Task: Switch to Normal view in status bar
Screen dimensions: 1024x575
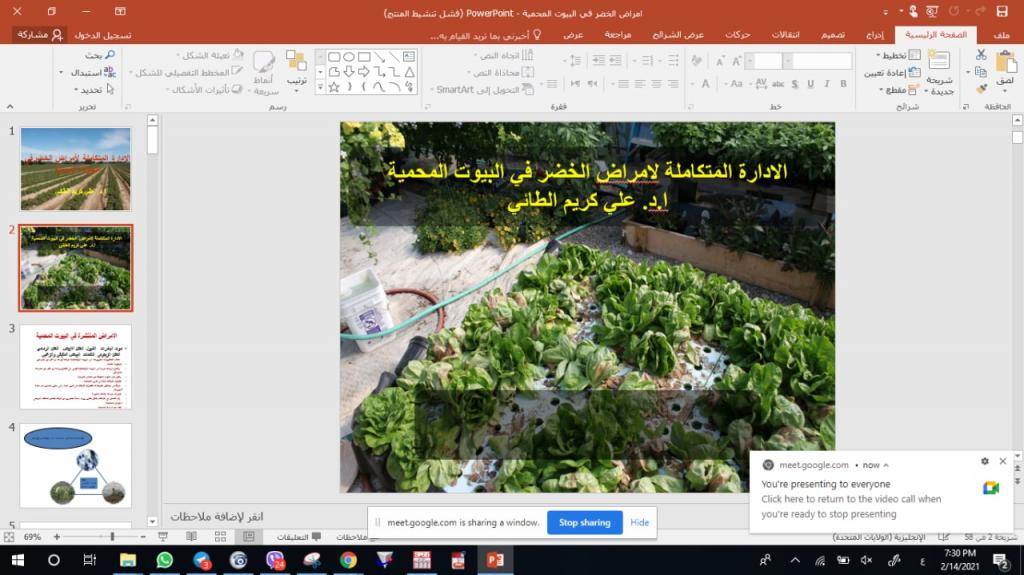Action: click(249, 537)
